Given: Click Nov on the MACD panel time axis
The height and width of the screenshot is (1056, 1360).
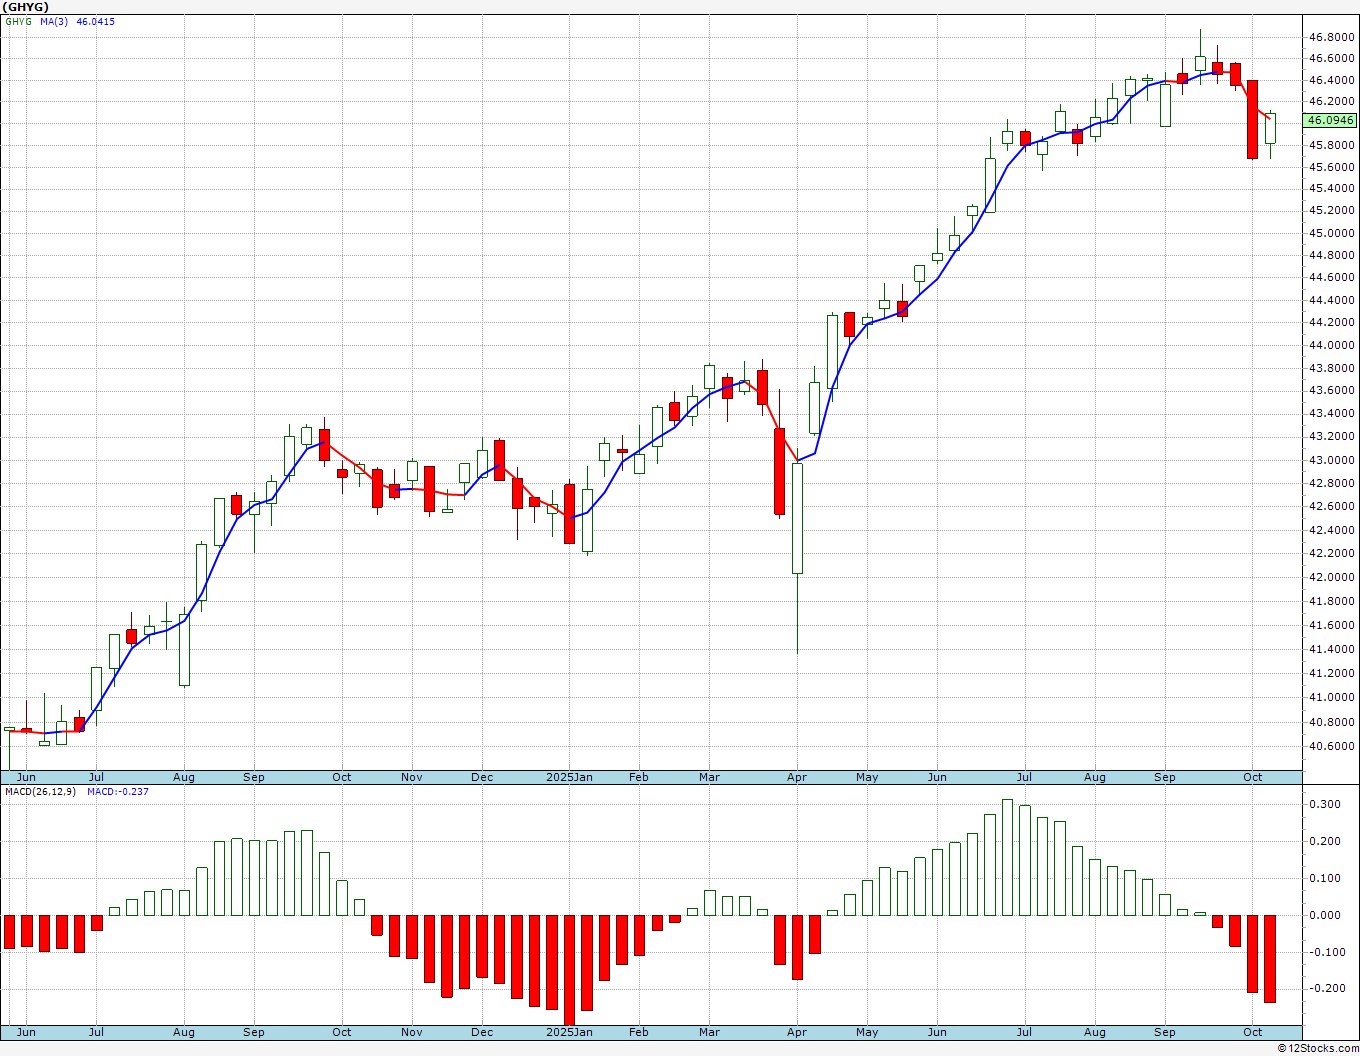Looking at the screenshot, I should pos(412,1032).
